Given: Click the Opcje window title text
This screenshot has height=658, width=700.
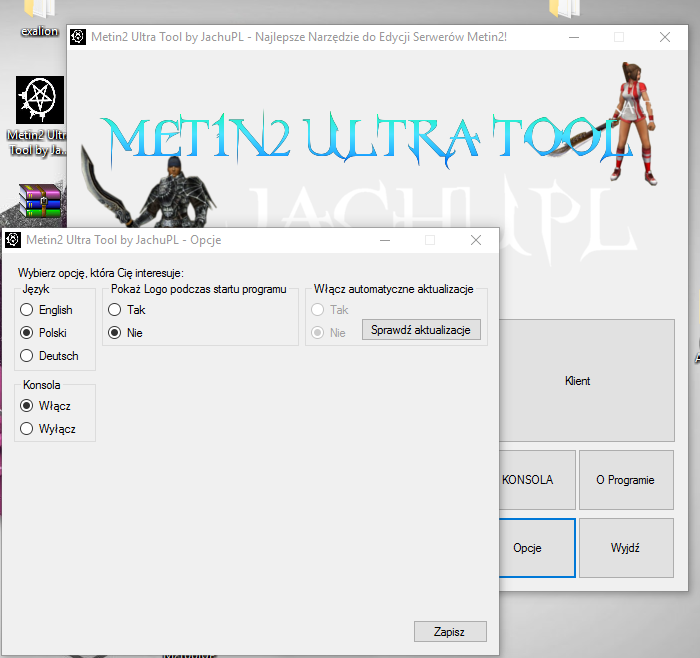Looking at the screenshot, I should point(124,240).
